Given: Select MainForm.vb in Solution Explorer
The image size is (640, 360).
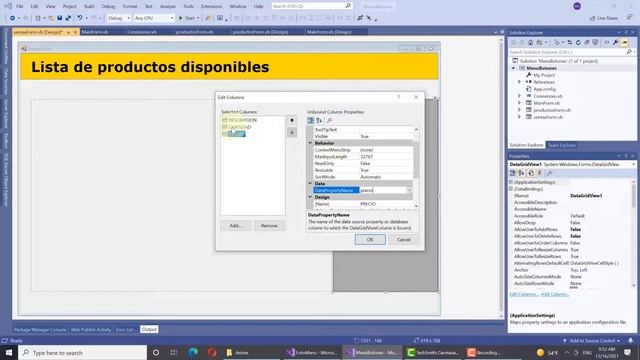Looking at the screenshot, I should (x=546, y=103).
